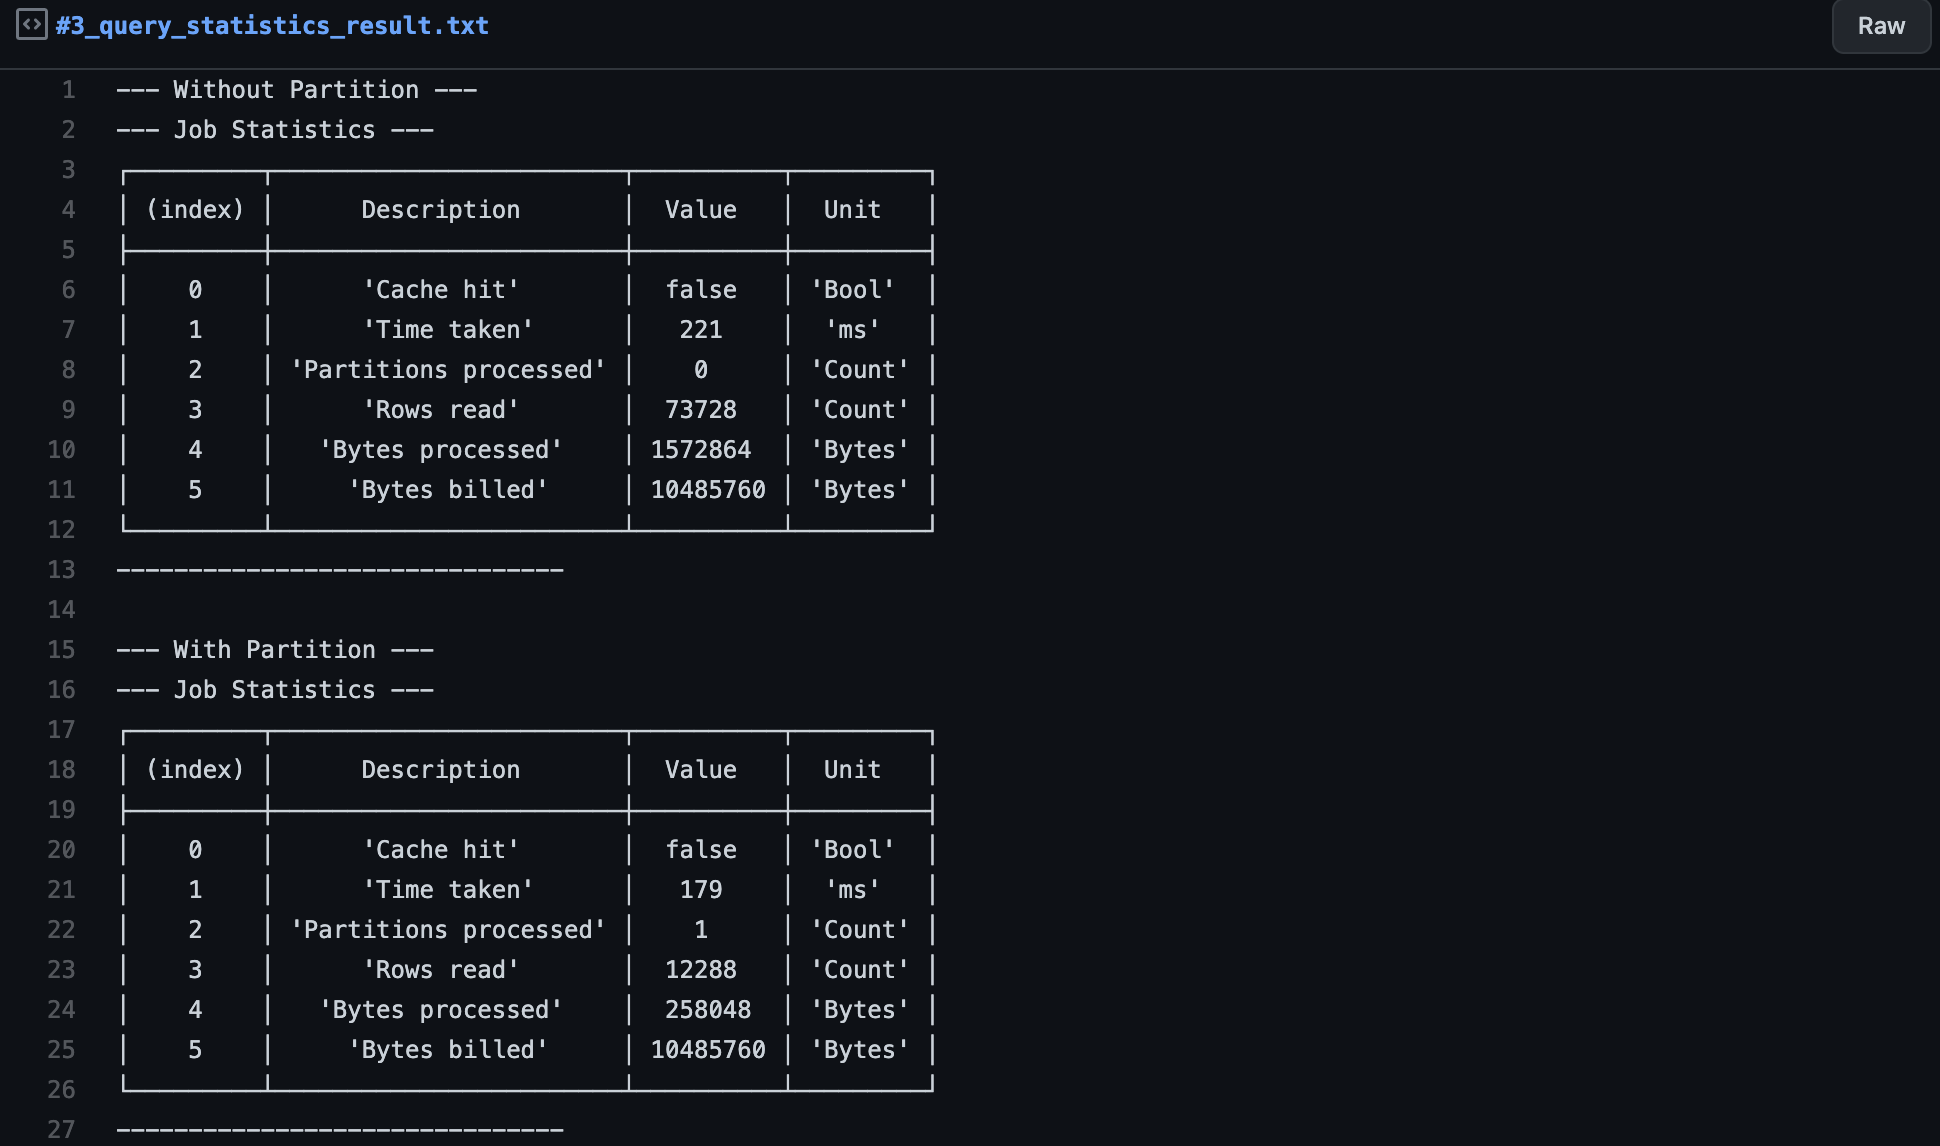
Task: Click the Bytes processed value 258048
Action: point(708,1010)
